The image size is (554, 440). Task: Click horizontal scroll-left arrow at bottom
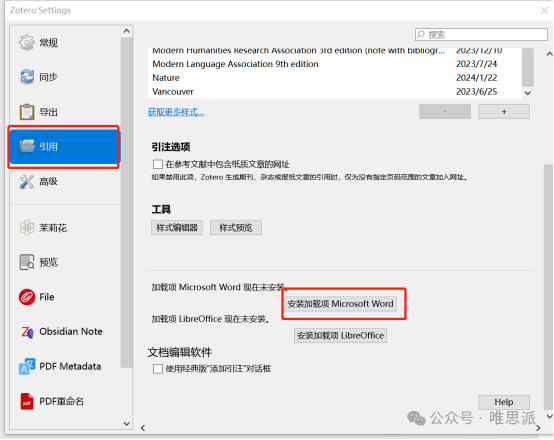(x=143, y=428)
